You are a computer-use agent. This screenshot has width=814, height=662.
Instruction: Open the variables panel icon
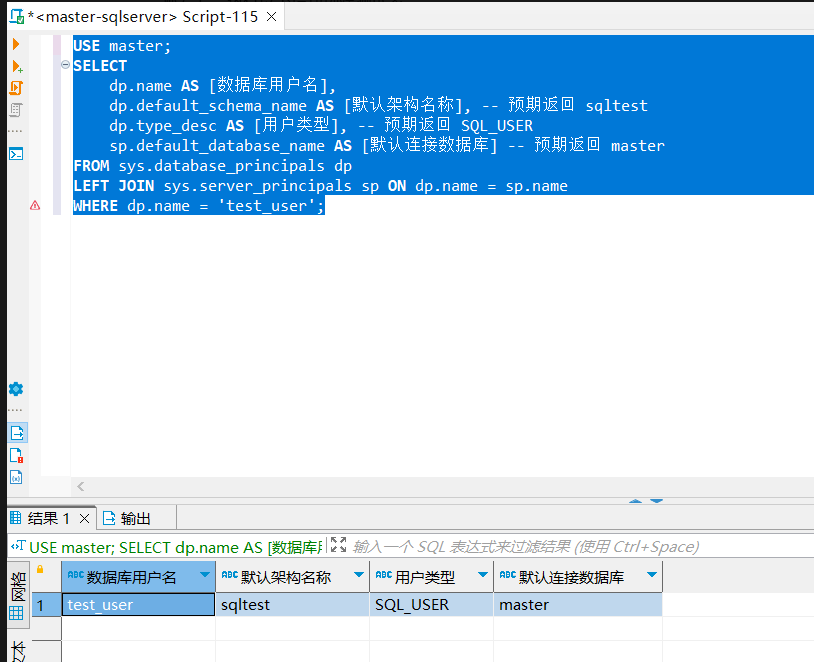(16, 477)
